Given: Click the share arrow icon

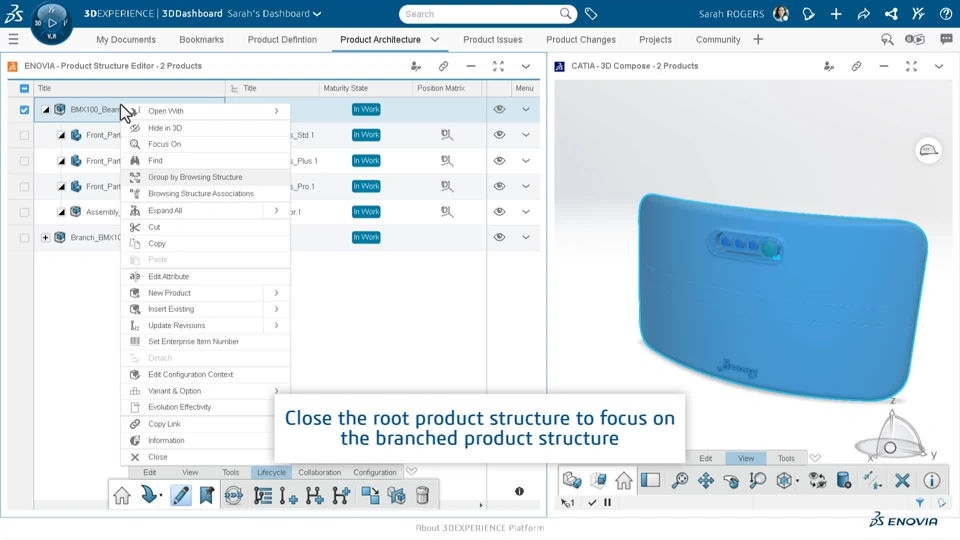Looking at the screenshot, I should click(863, 13).
